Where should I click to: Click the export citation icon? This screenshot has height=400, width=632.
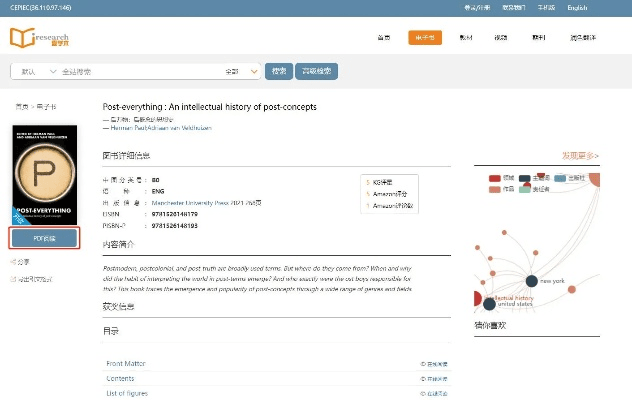(x=13, y=278)
